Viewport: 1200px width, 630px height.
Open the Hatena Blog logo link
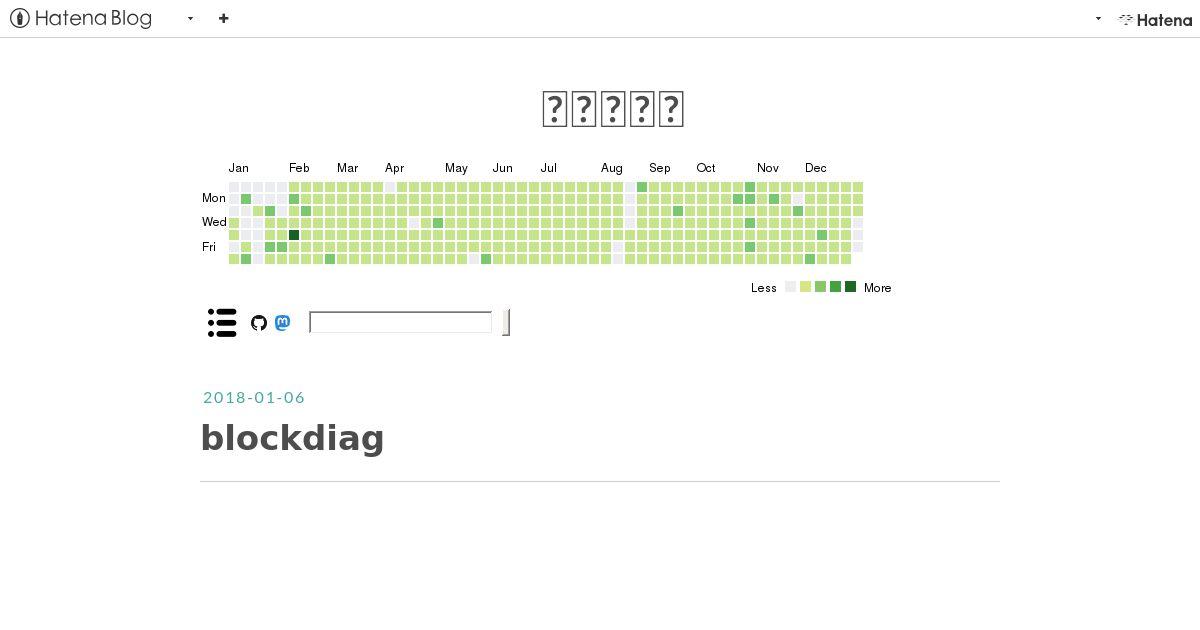[x=81, y=18]
